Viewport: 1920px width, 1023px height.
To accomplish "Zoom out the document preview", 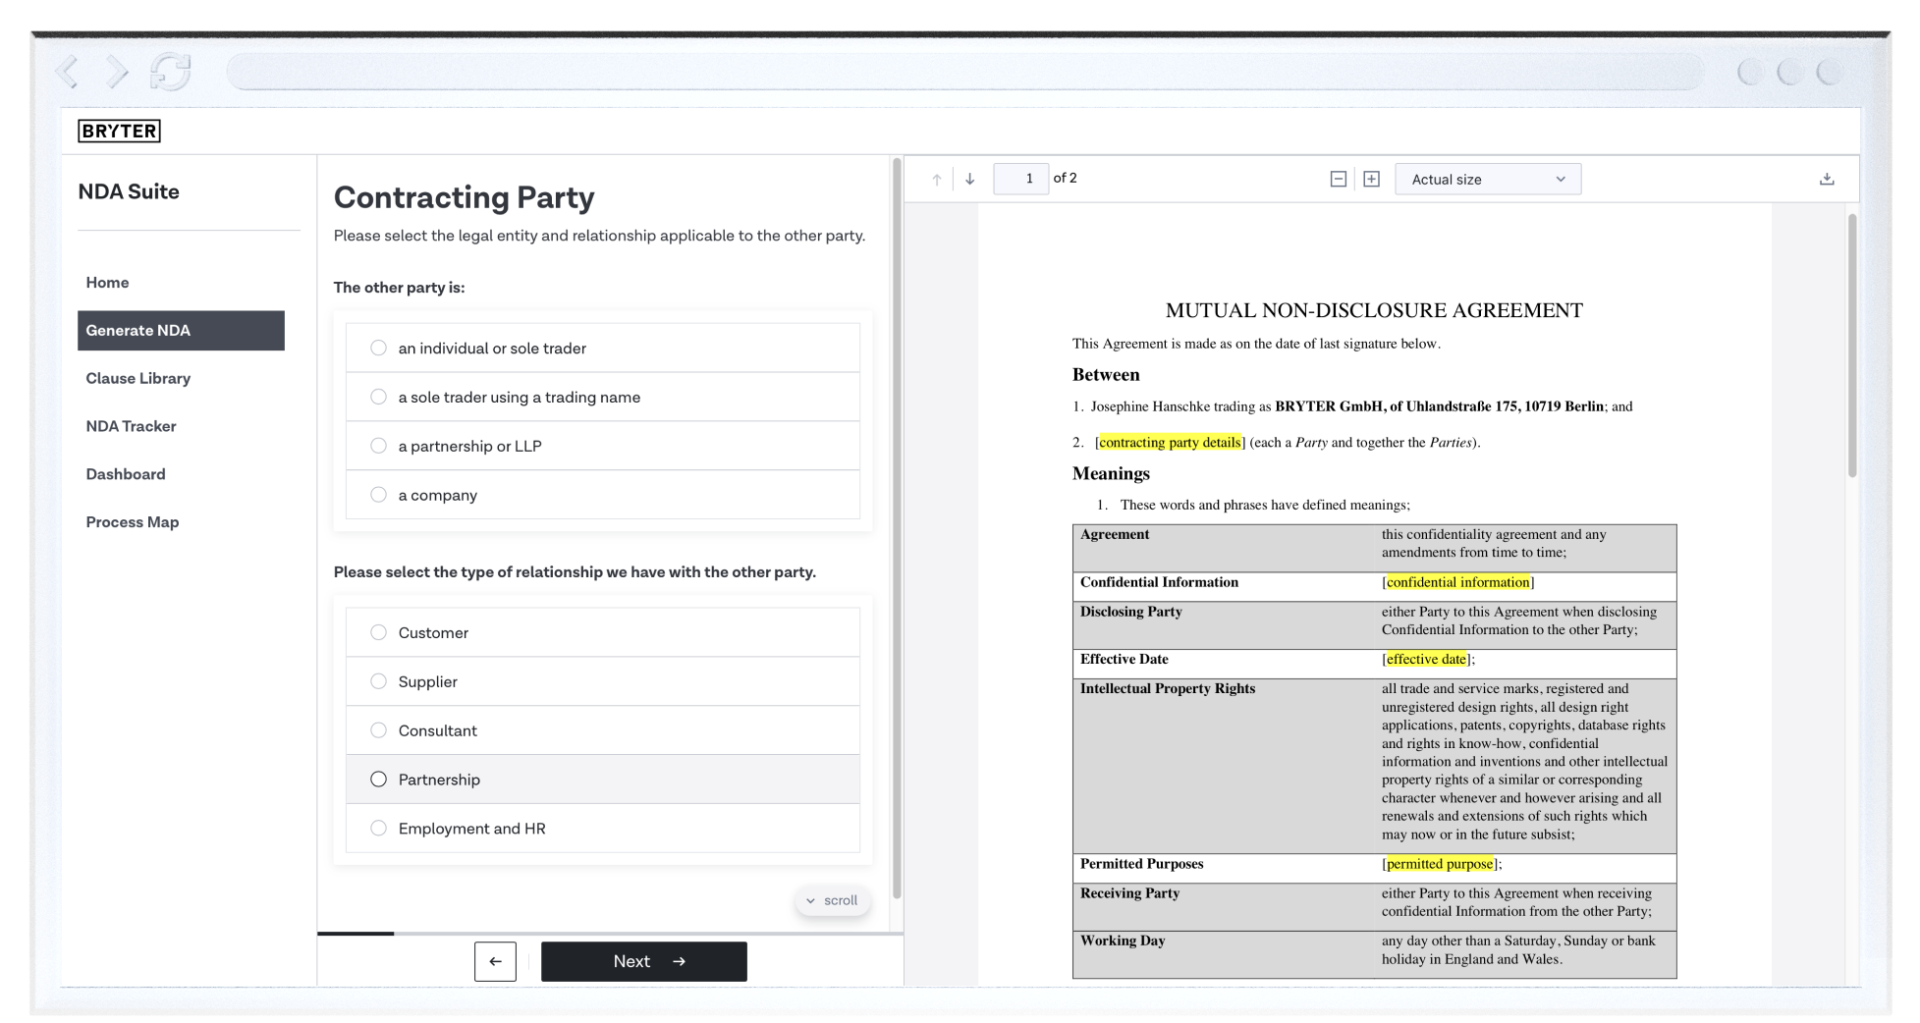I will coord(1338,179).
